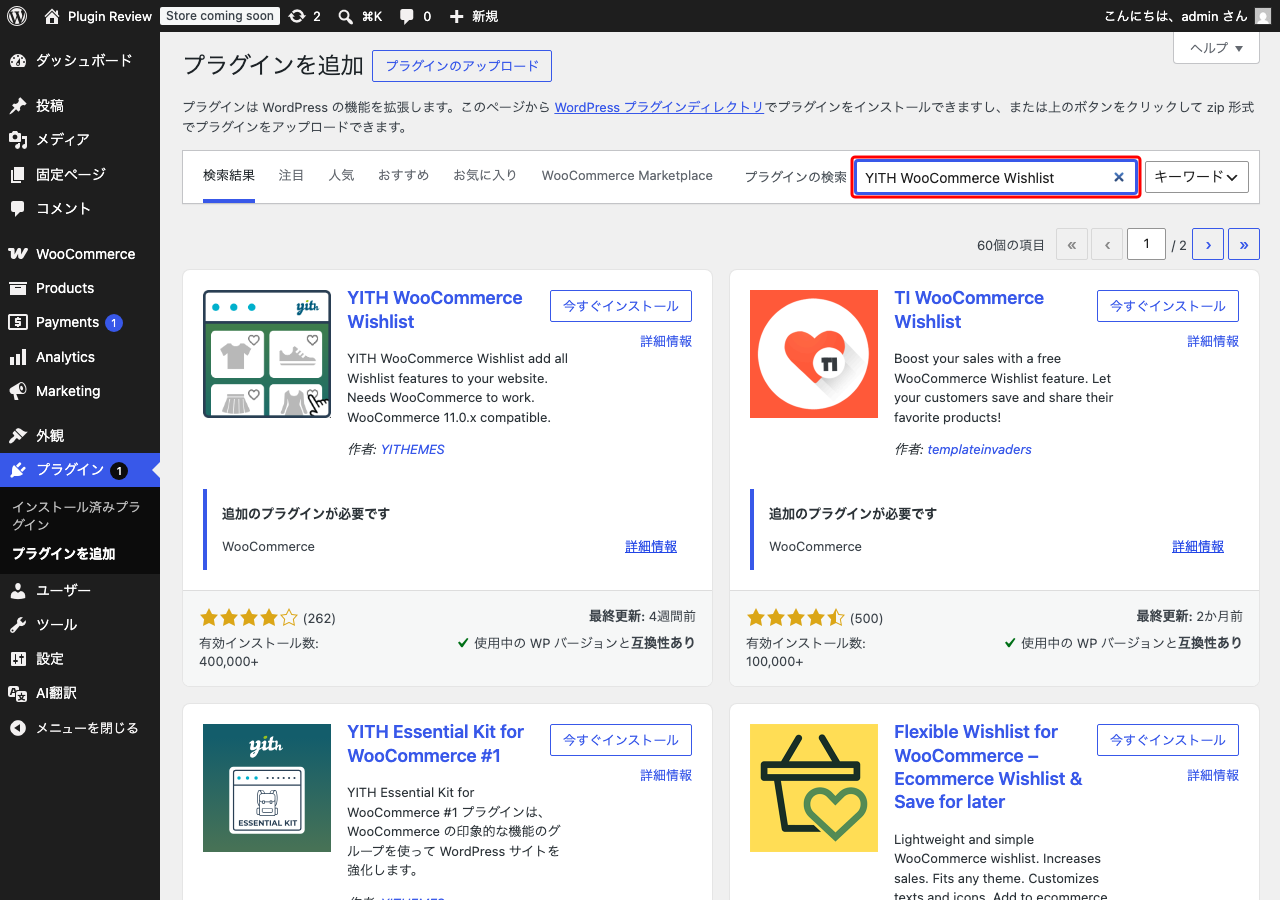Collapse the sidebar with メニューを閉じる
The height and width of the screenshot is (900, 1280).
tap(80, 728)
